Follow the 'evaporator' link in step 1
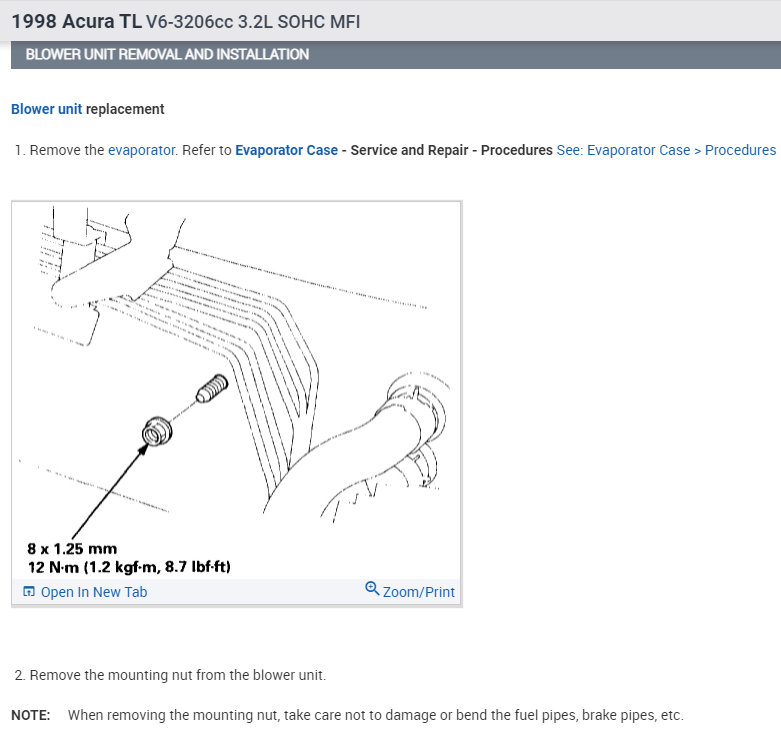 point(141,150)
